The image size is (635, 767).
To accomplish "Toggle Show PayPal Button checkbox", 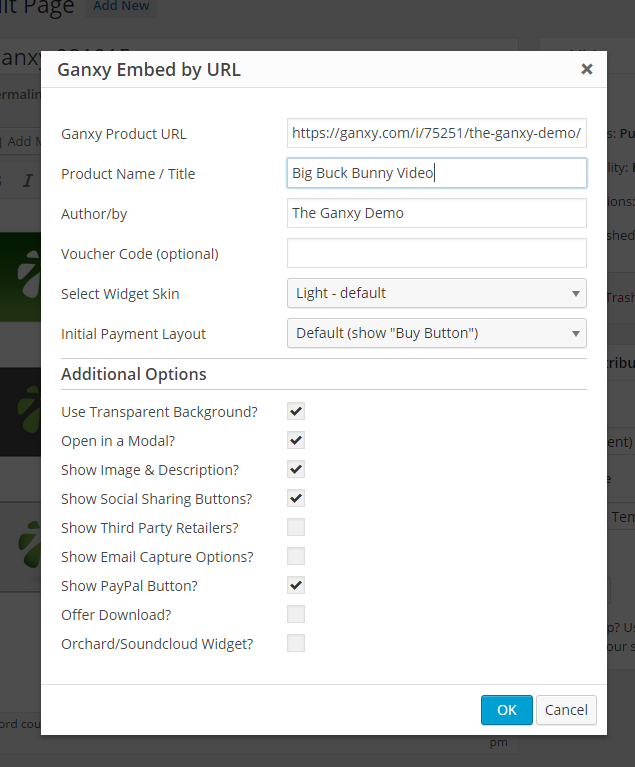I will [x=296, y=585].
